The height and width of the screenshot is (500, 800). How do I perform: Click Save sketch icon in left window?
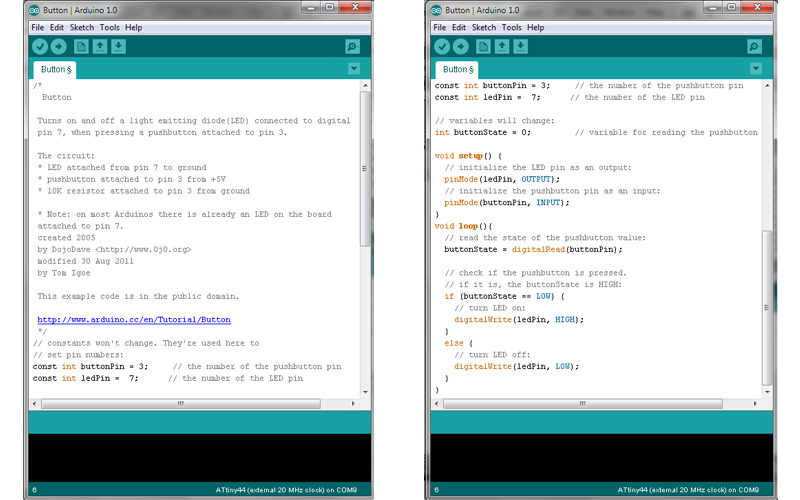click(118, 46)
